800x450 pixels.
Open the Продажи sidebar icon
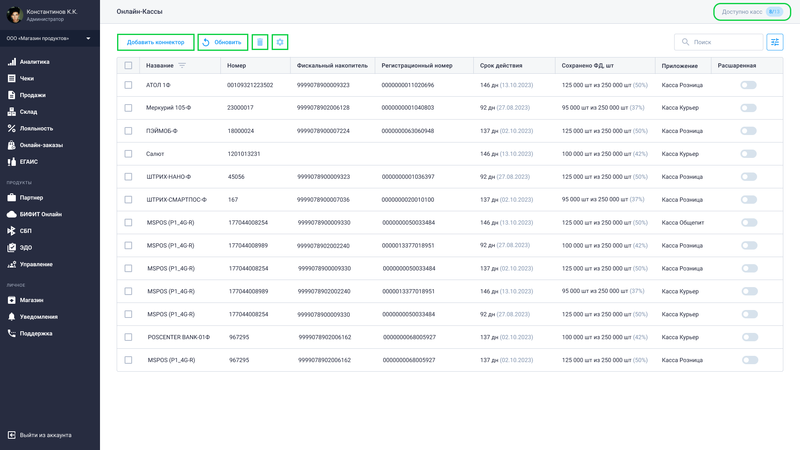12,95
